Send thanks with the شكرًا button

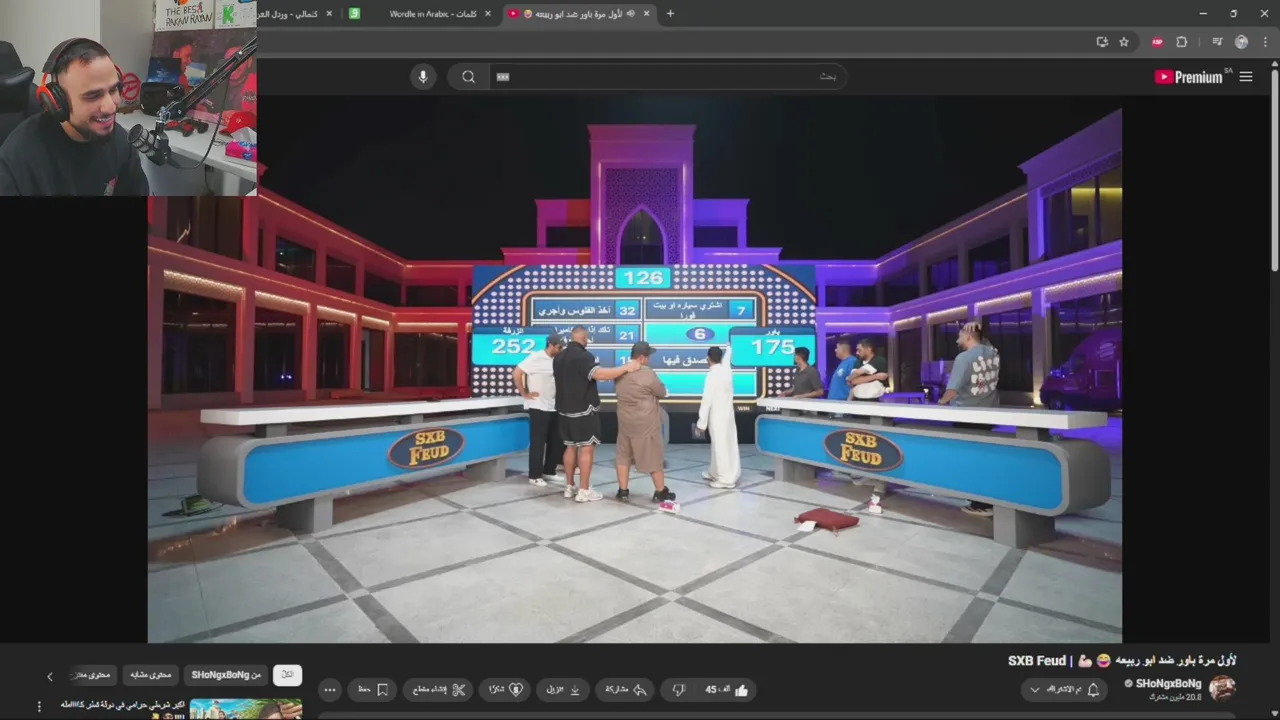coord(506,690)
